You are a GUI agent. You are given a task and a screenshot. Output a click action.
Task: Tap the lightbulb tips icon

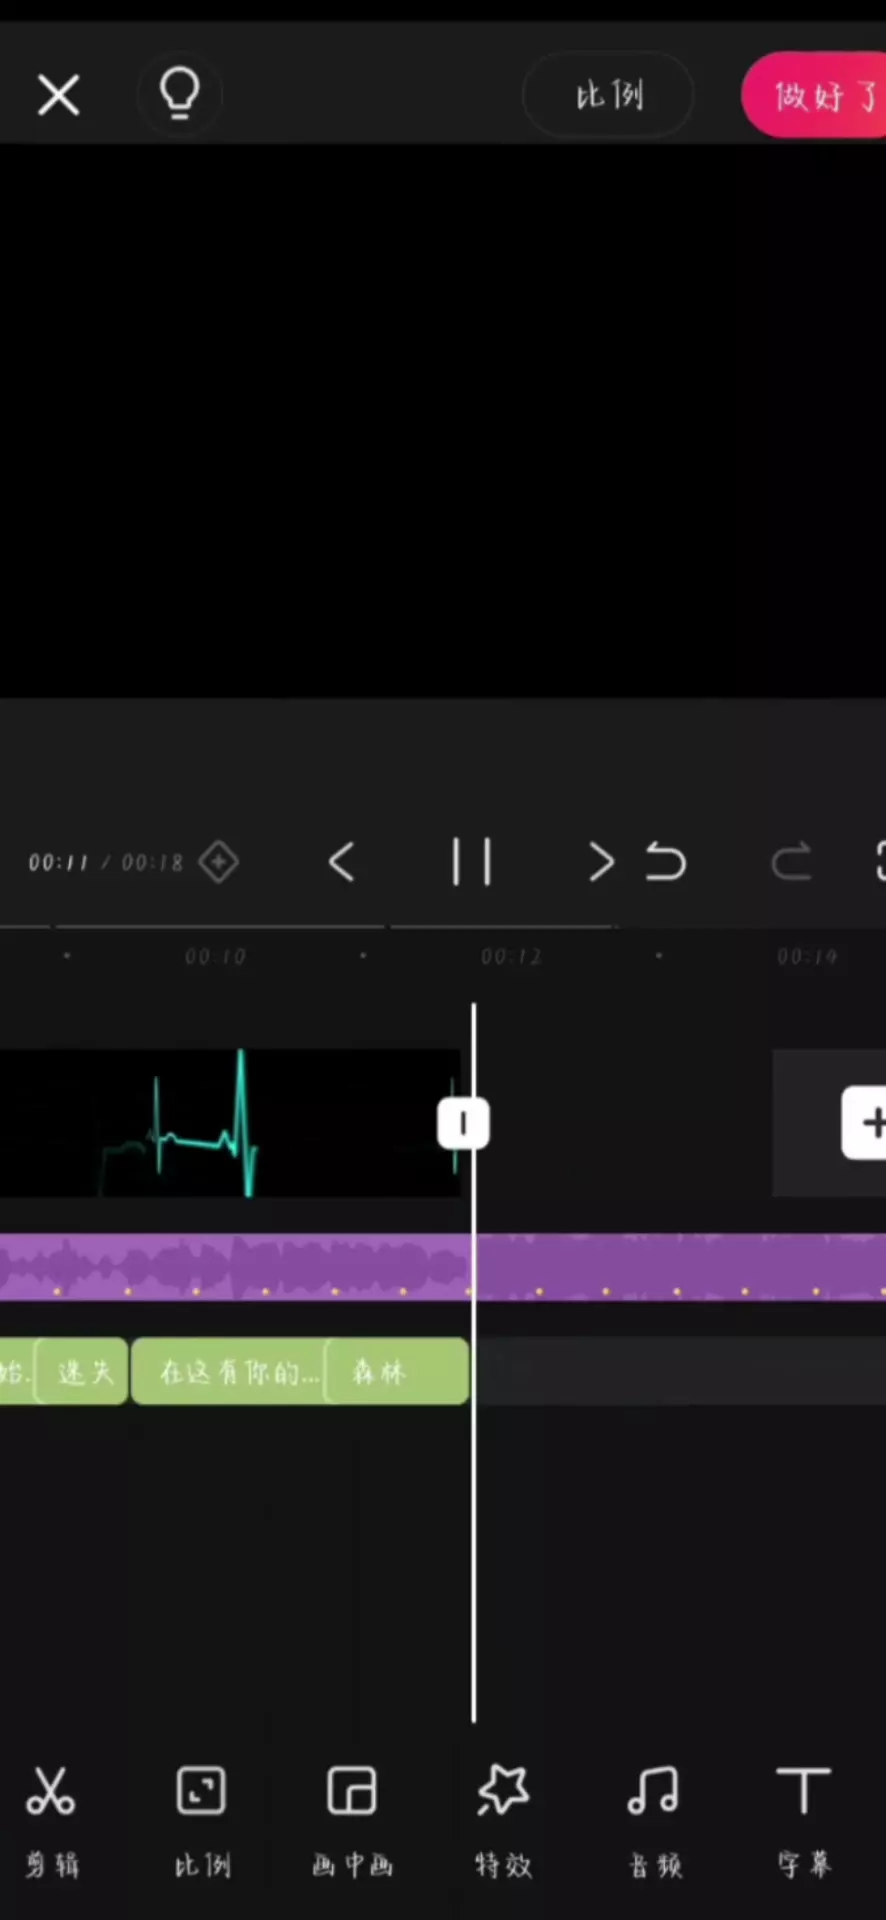180,95
